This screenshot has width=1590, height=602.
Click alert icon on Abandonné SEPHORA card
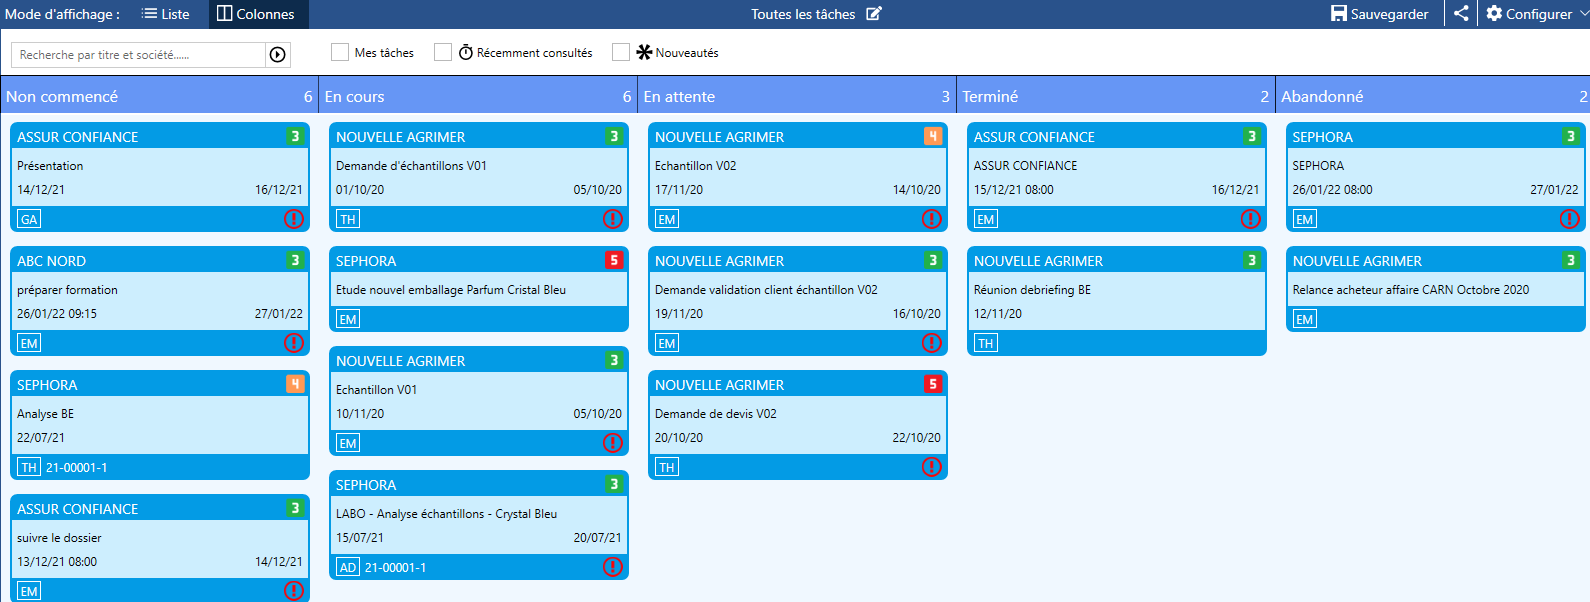[x=1570, y=219]
